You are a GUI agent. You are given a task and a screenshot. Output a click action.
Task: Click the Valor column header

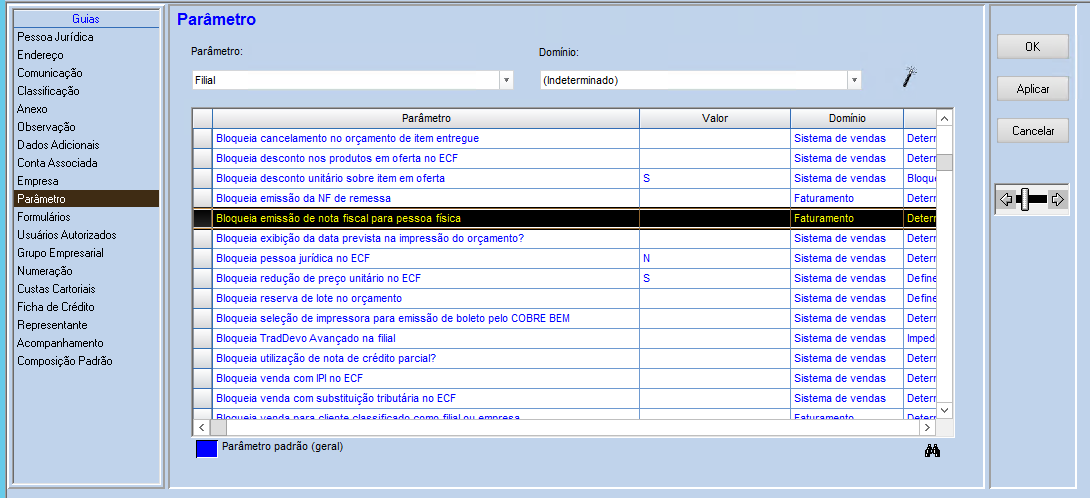(714, 118)
